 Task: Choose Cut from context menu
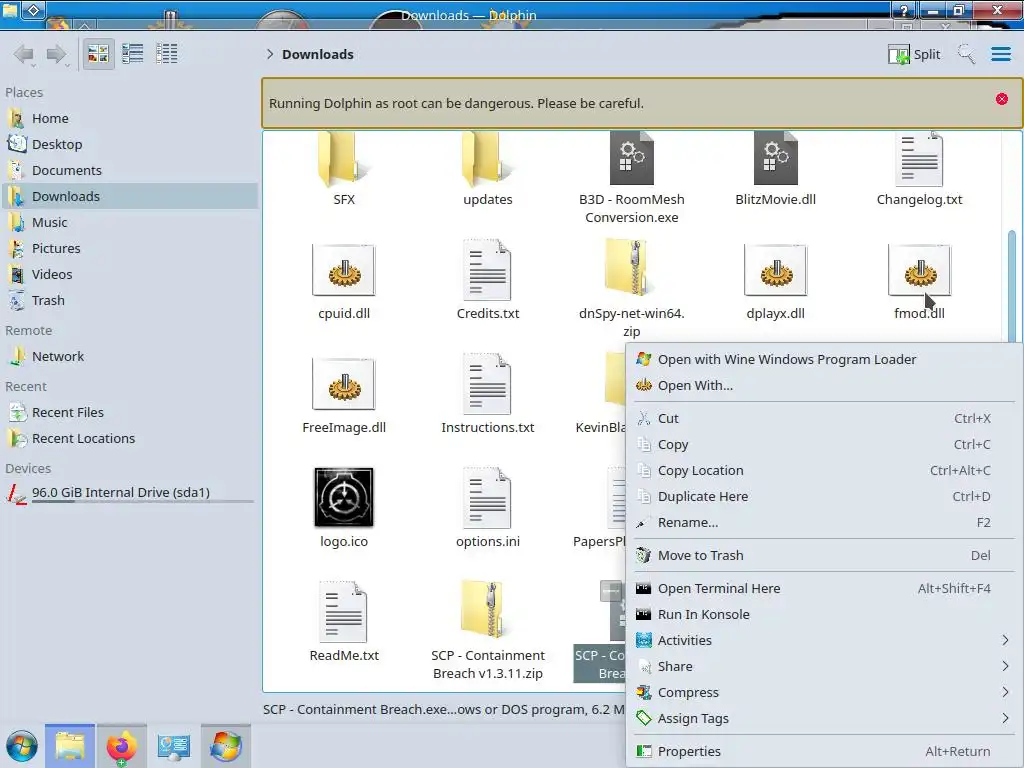tap(824, 419)
